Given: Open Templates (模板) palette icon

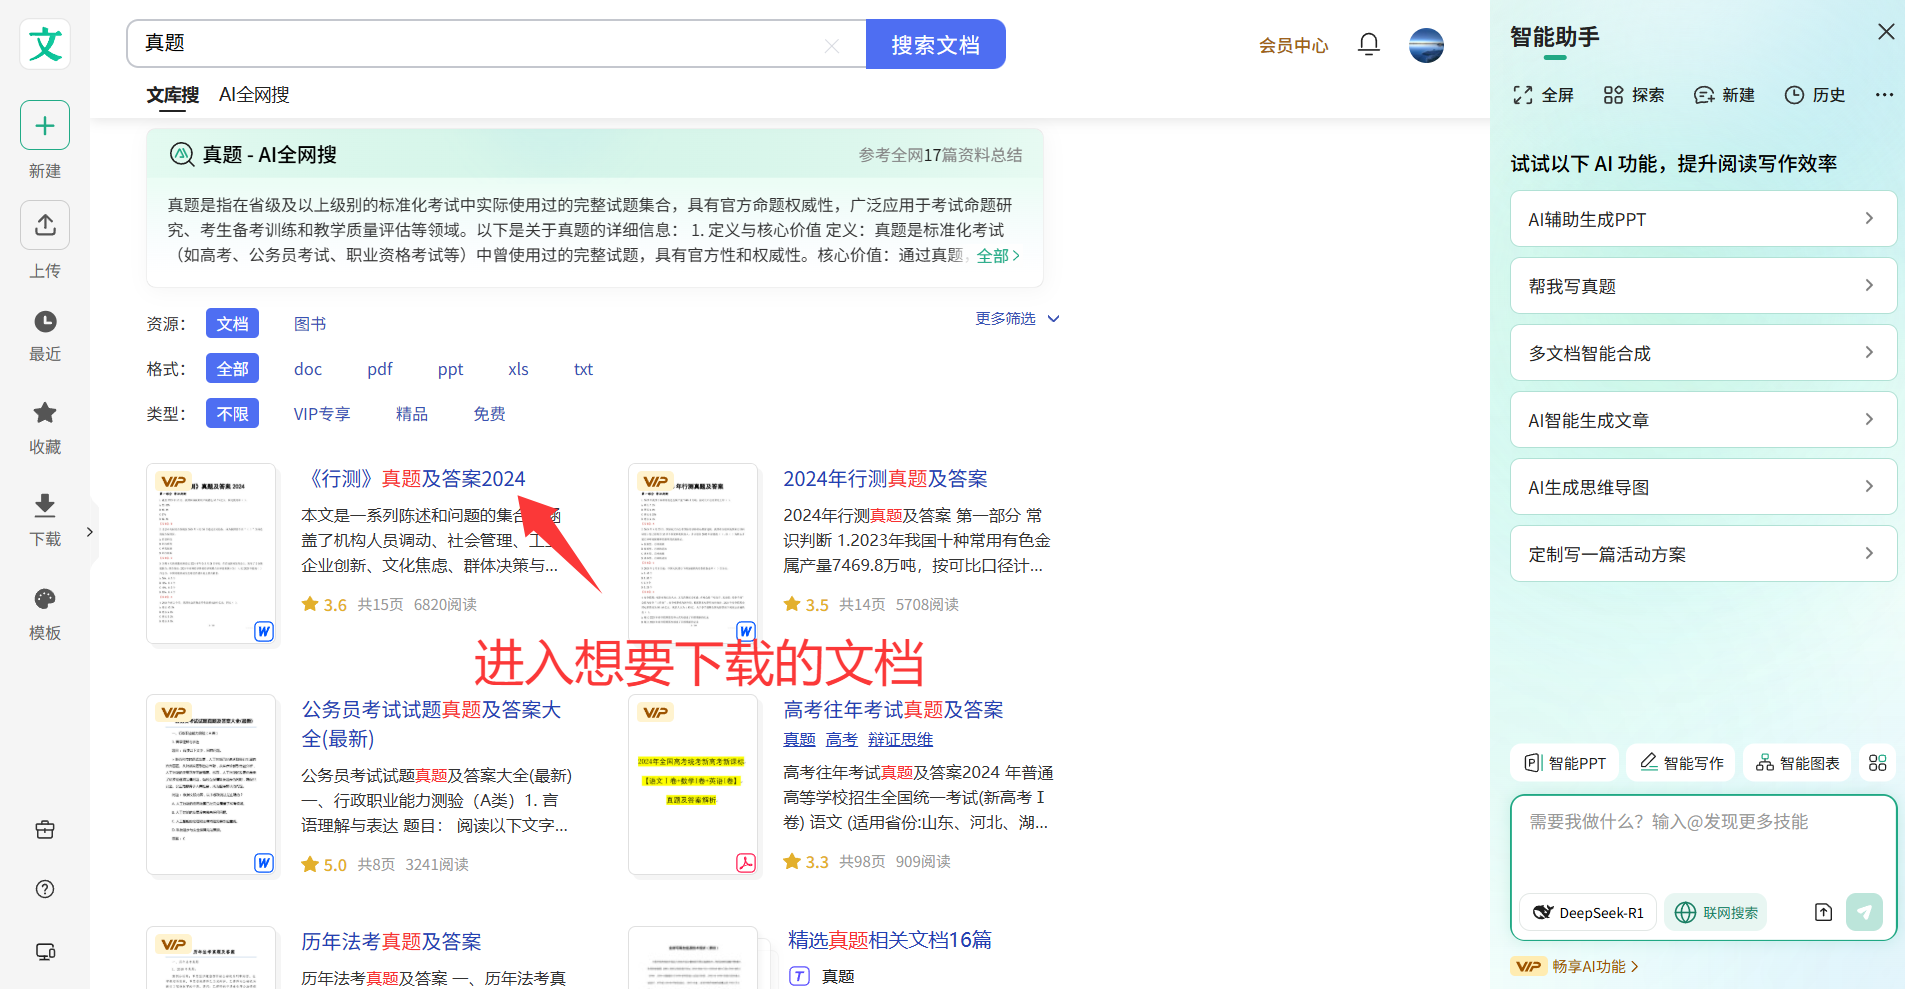Looking at the screenshot, I should coord(45,599).
